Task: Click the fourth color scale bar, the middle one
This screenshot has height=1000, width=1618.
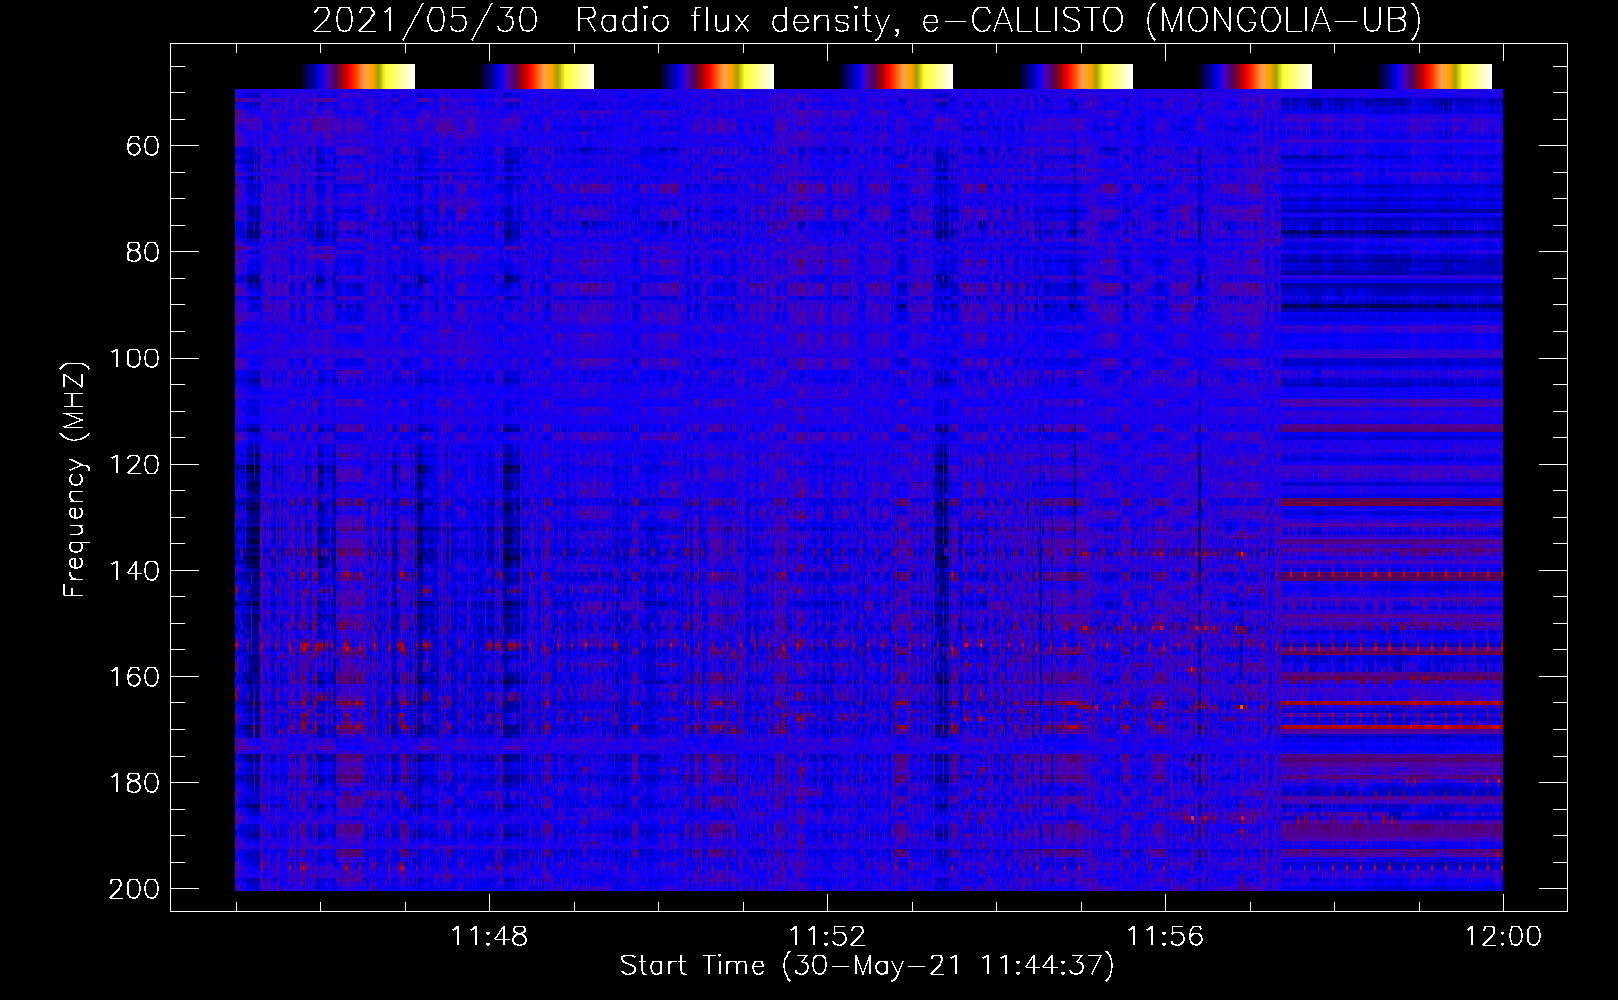Action: click(897, 77)
